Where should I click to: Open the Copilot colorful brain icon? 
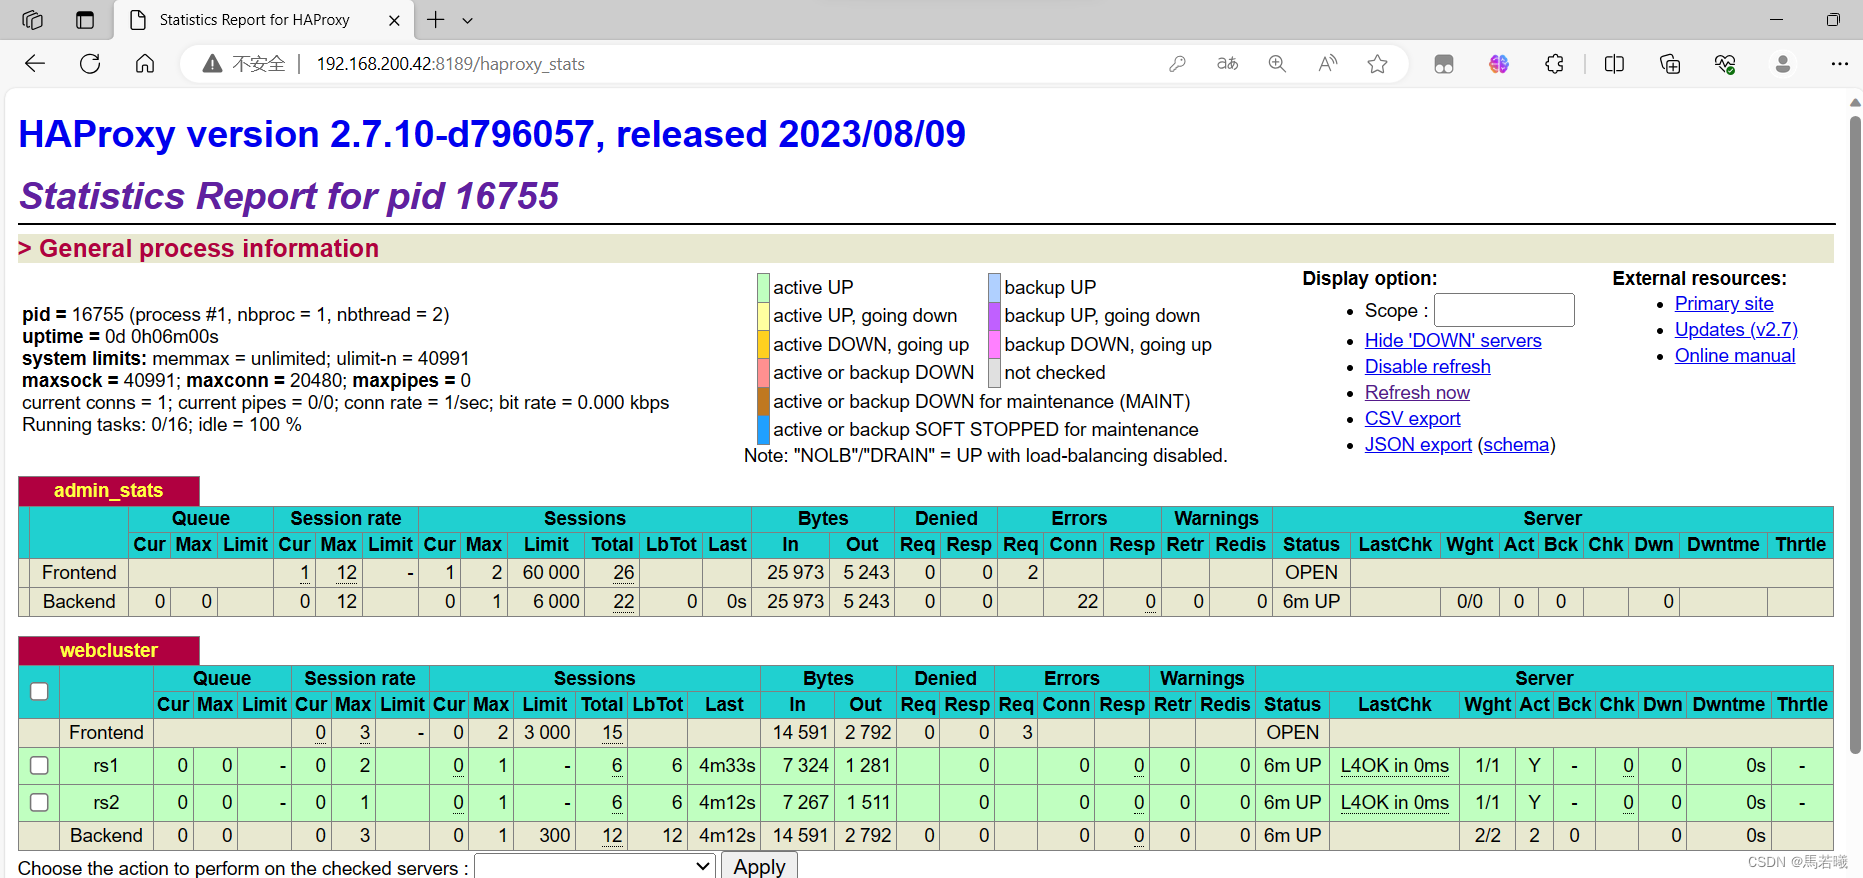(x=1498, y=64)
